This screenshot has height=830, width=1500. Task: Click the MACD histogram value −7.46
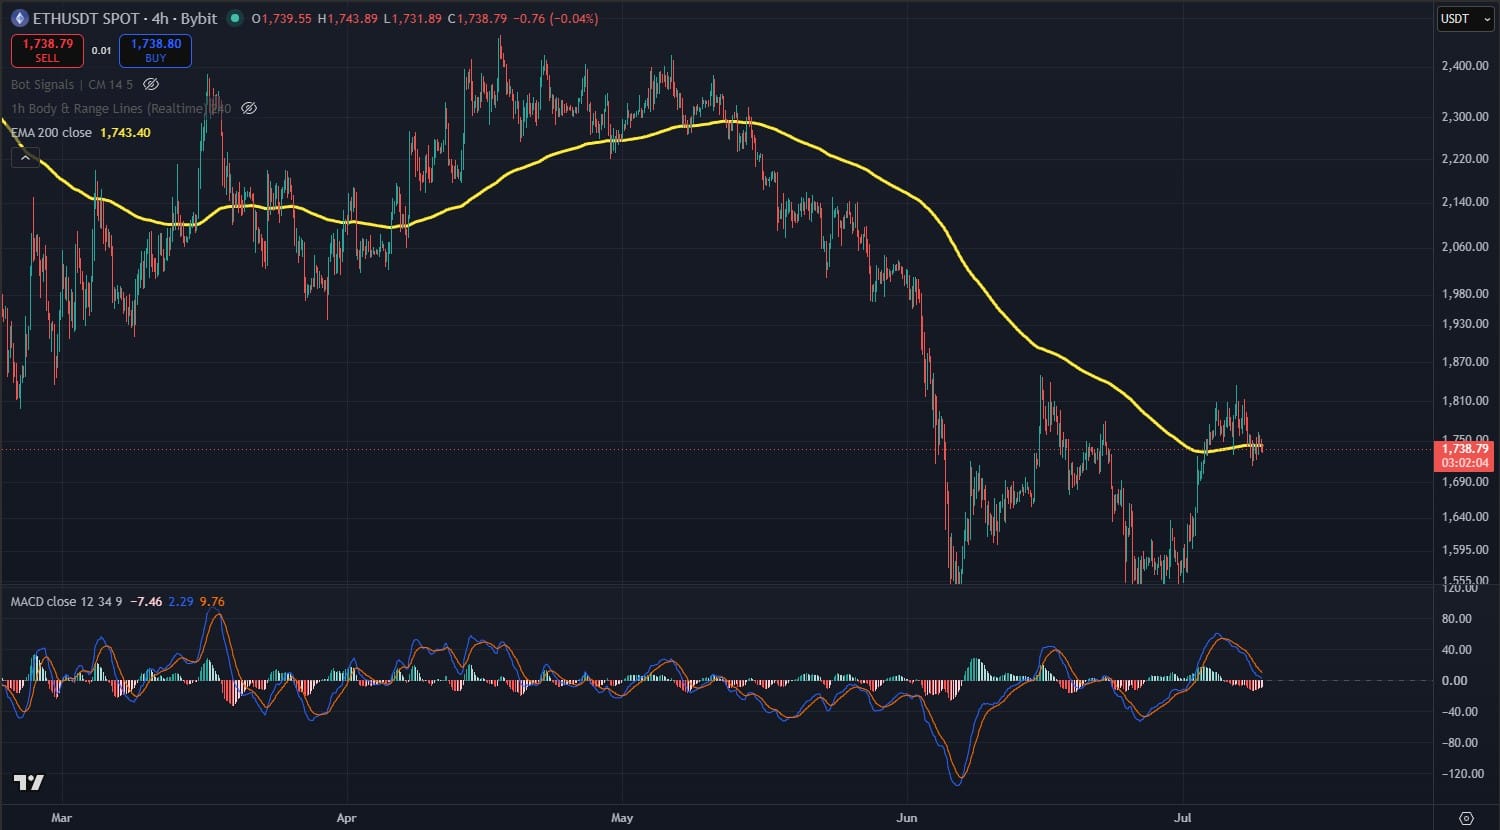pyautogui.click(x=146, y=601)
